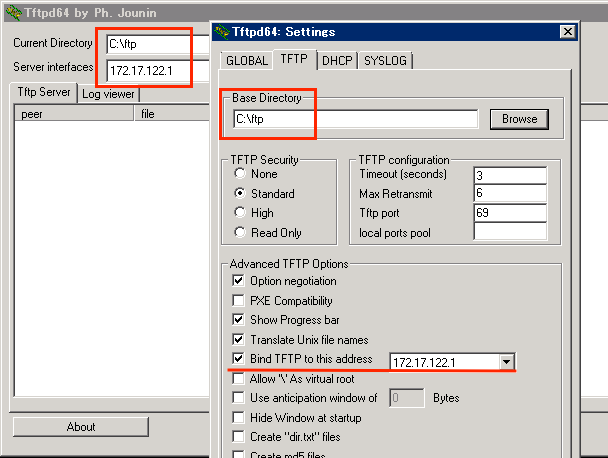Click the Base Directory input field
The image size is (608, 458).
point(356,119)
